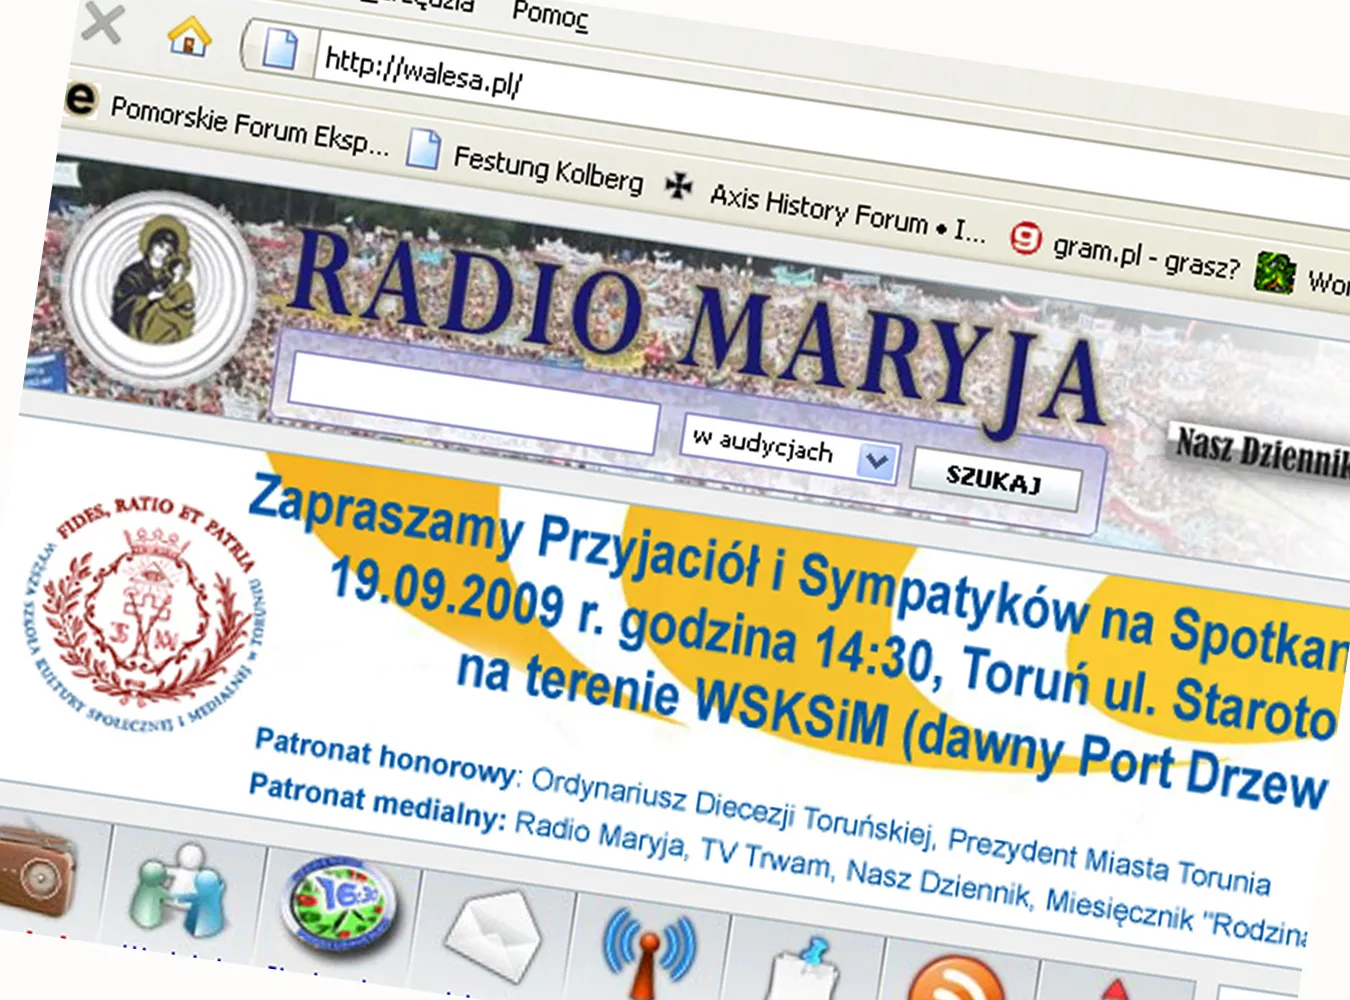Open the Festung Kolberg bookmark
The image size is (1350, 1000).
(548, 170)
